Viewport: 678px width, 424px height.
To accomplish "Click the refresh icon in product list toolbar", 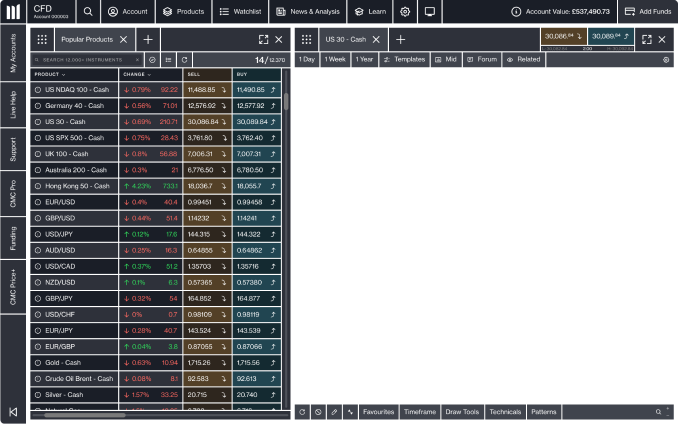I will [185, 60].
